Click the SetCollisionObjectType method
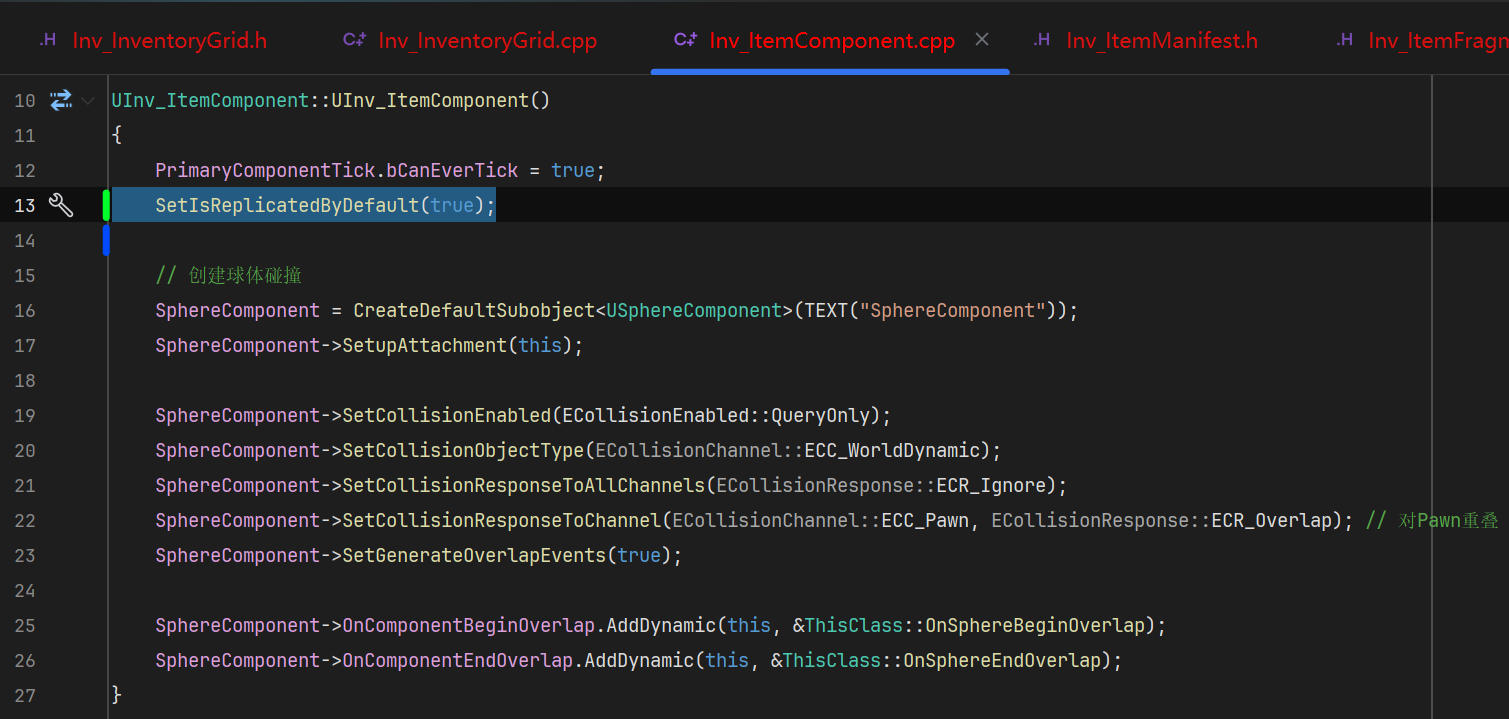This screenshot has width=1509, height=719. pos(463,451)
